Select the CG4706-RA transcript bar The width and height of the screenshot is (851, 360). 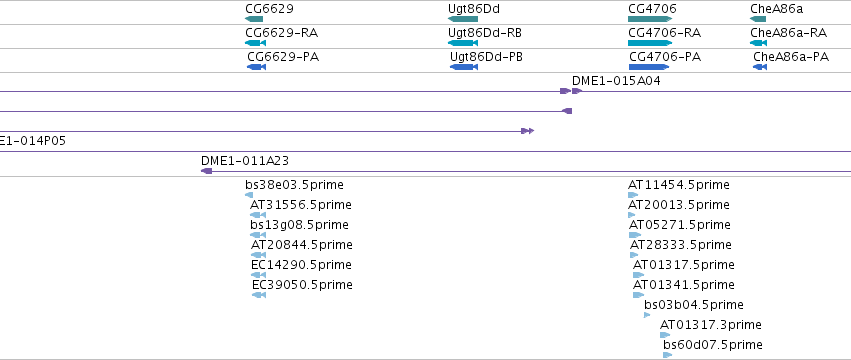[x=650, y=43]
